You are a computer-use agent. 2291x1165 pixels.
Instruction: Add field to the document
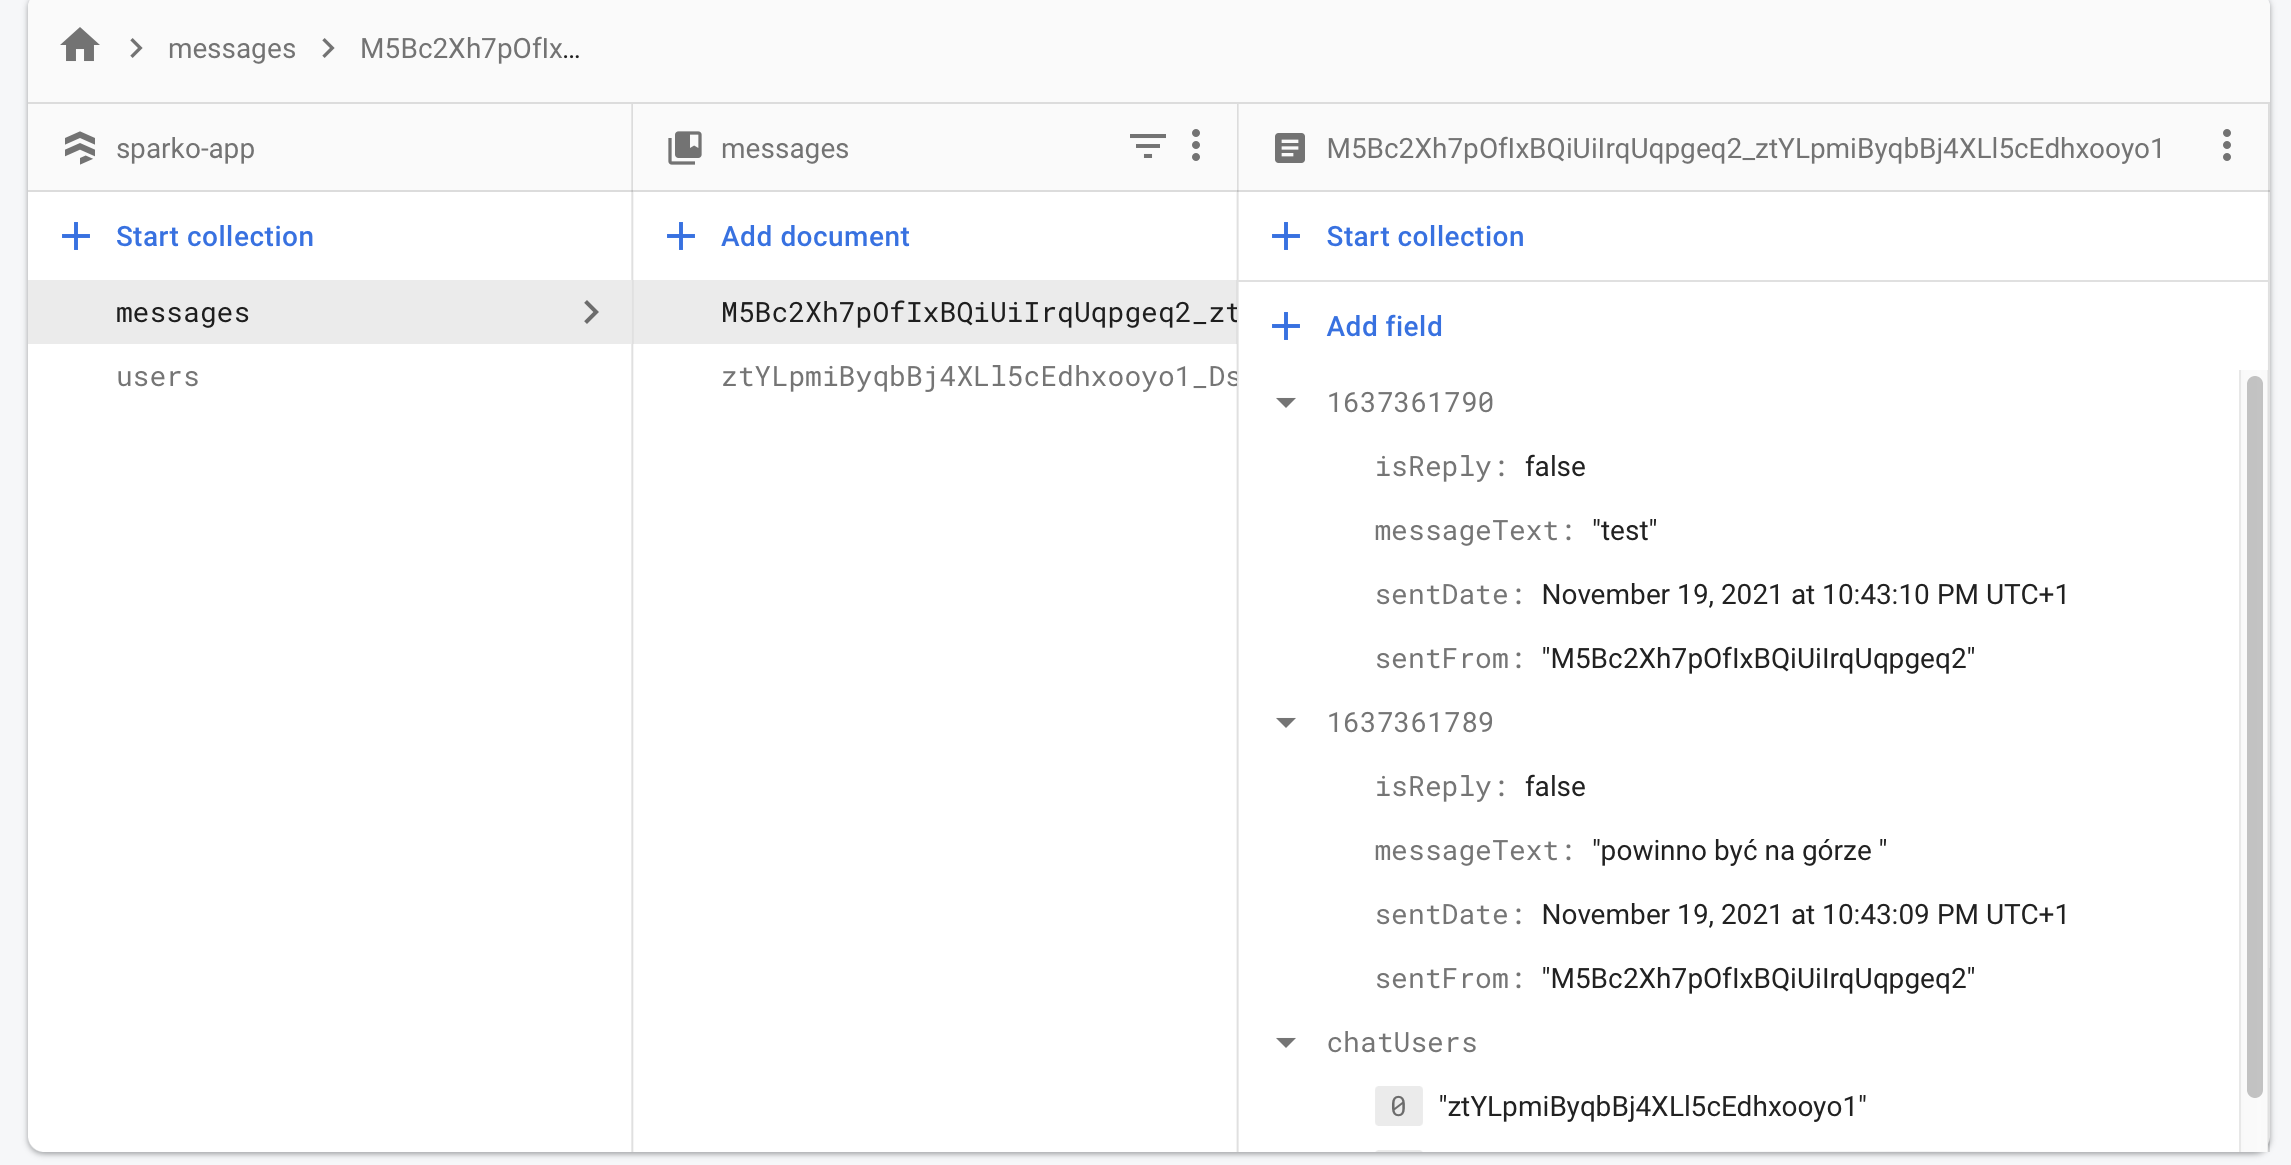point(1384,326)
